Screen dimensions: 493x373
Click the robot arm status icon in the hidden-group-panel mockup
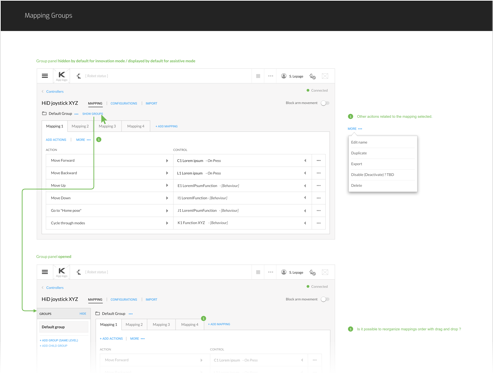tap(79, 76)
